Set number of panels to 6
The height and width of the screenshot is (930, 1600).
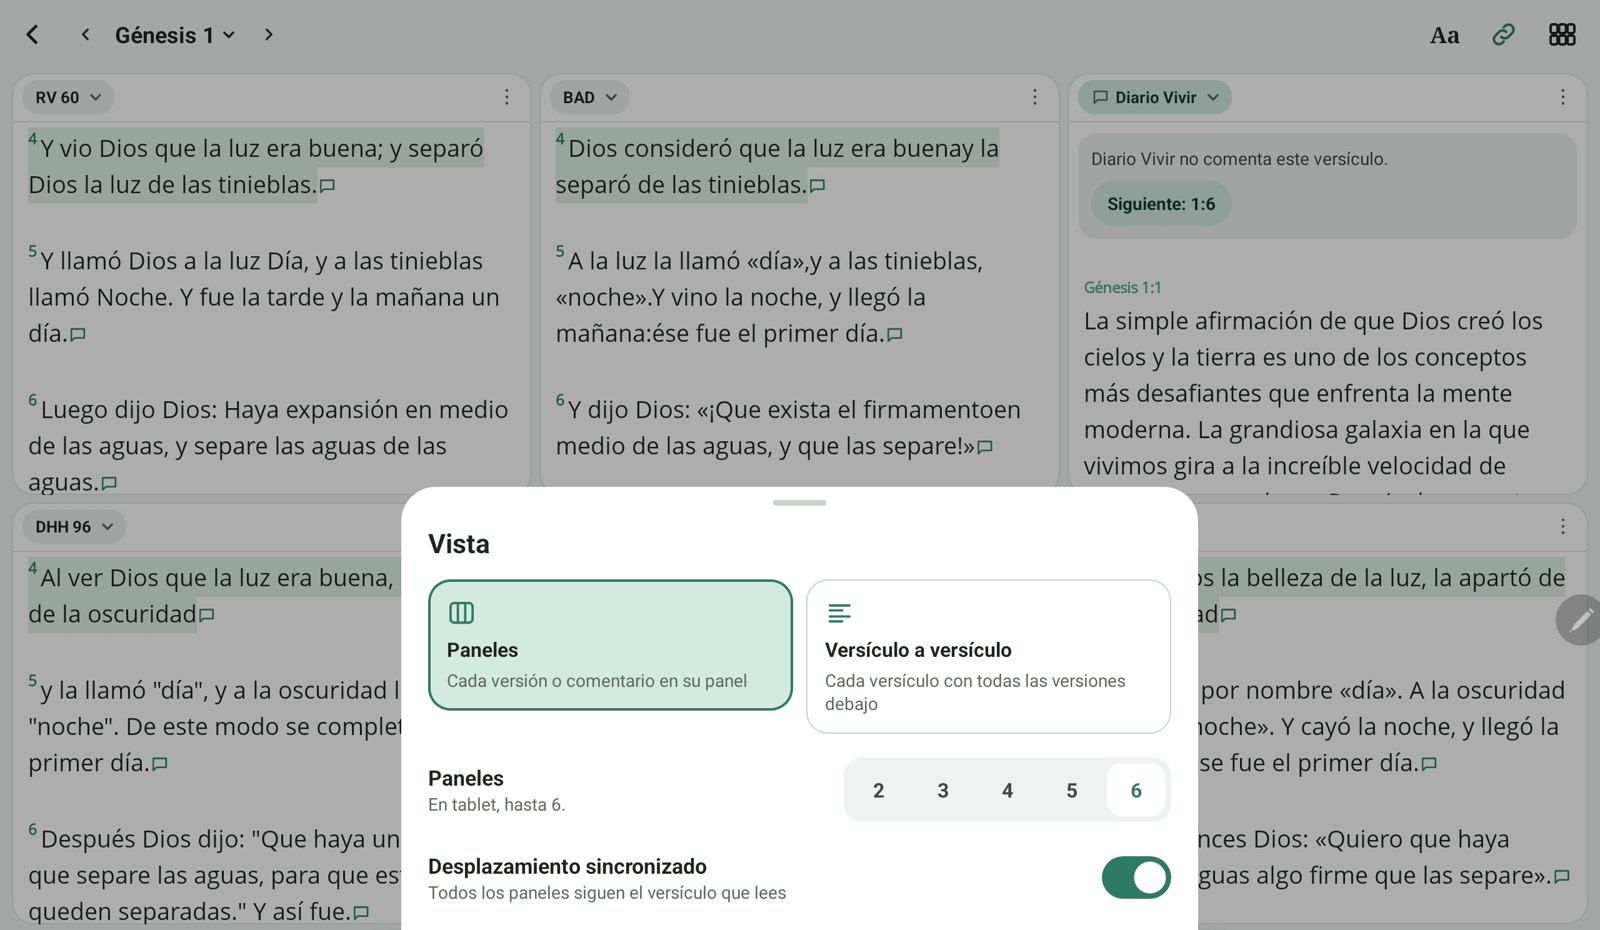tap(1136, 790)
